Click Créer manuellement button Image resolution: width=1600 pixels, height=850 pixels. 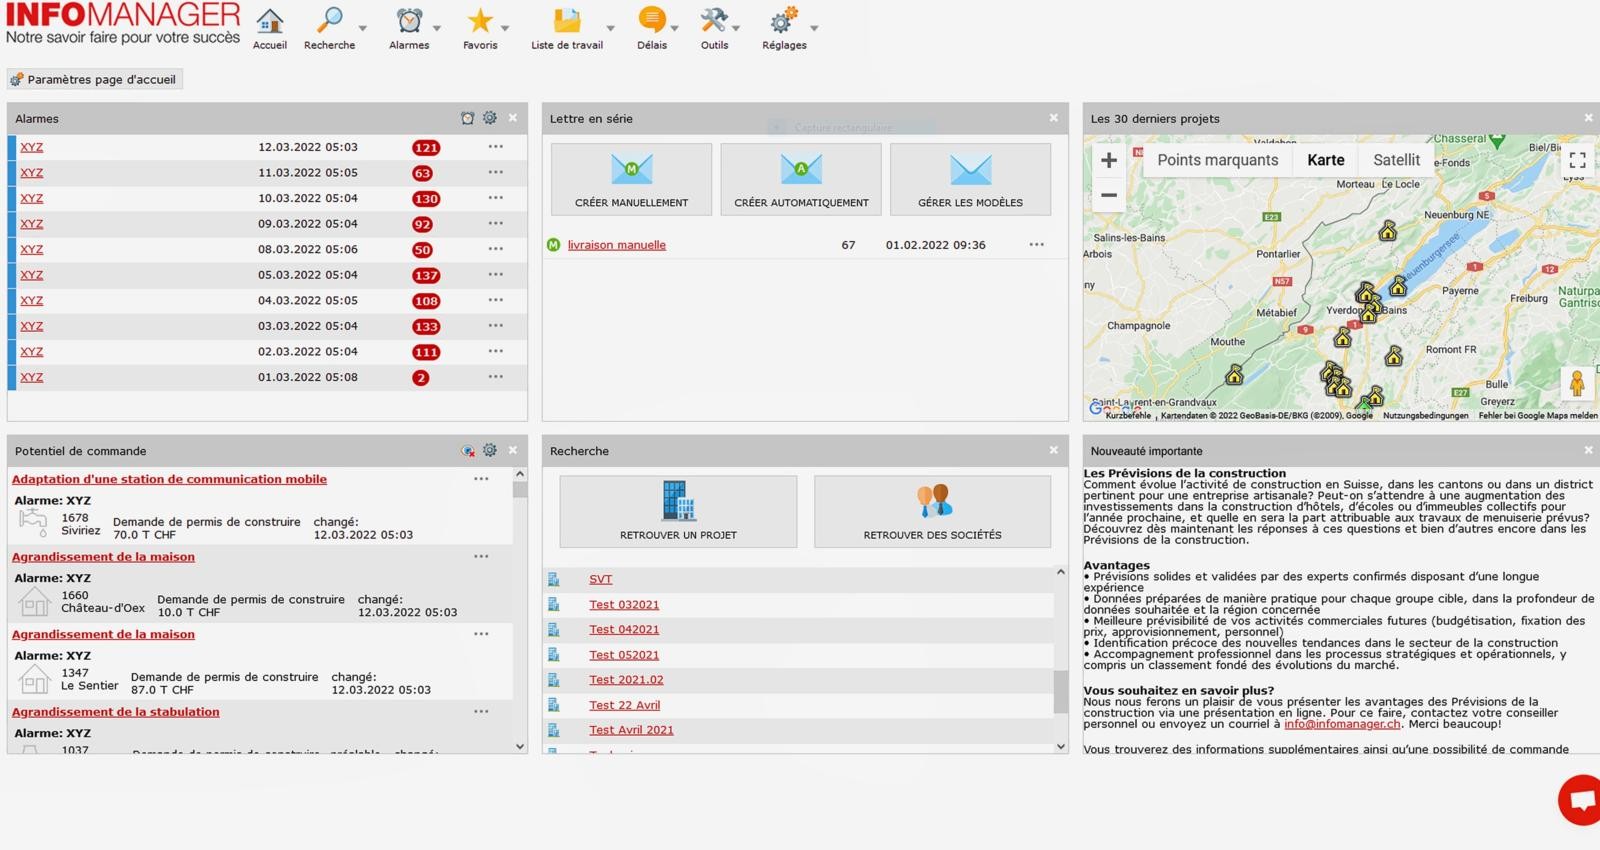(x=631, y=179)
